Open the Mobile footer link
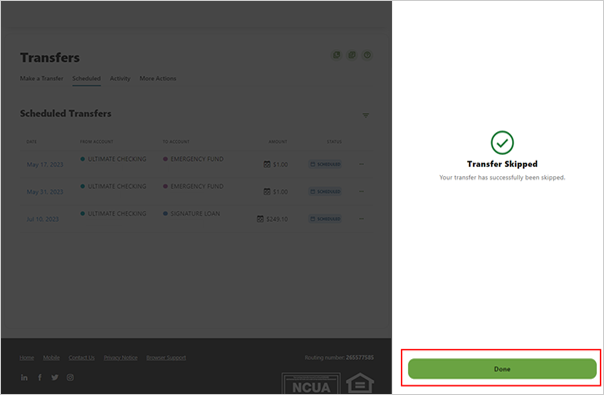 [51, 358]
